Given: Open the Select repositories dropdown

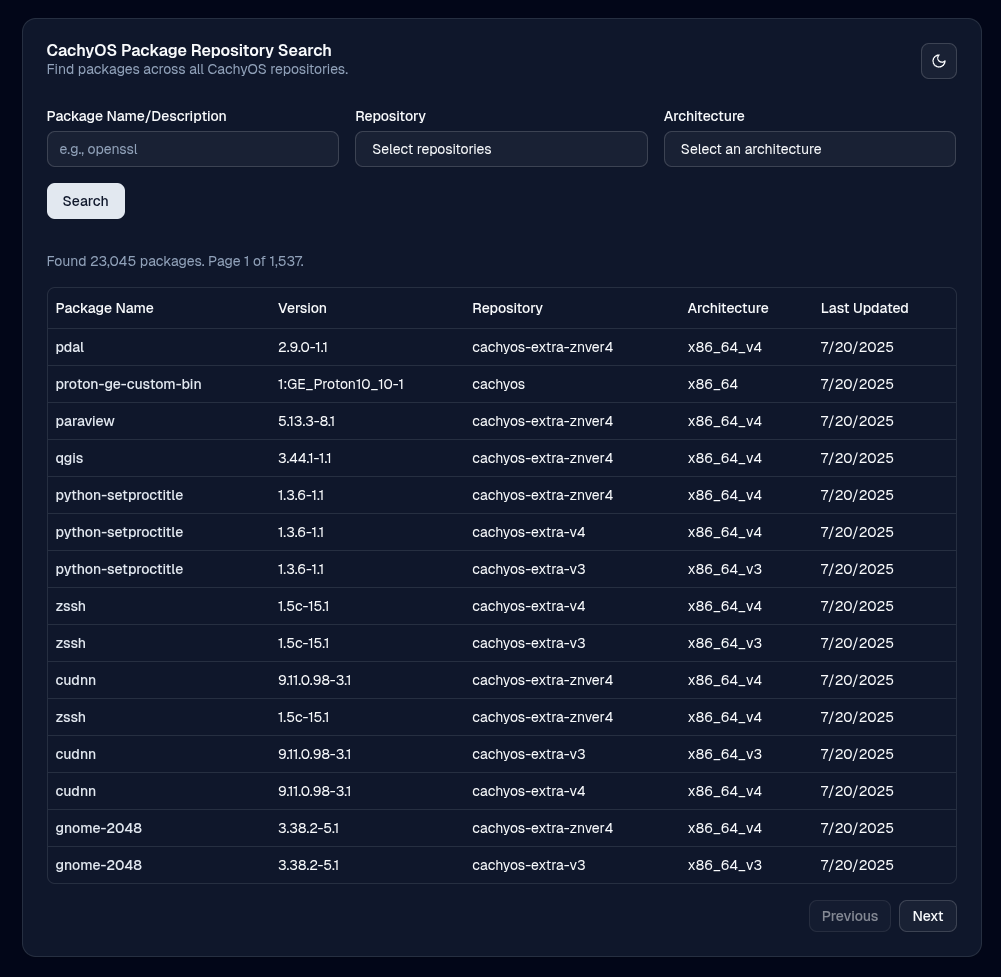Looking at the screenshot, I should pos(501,149).
